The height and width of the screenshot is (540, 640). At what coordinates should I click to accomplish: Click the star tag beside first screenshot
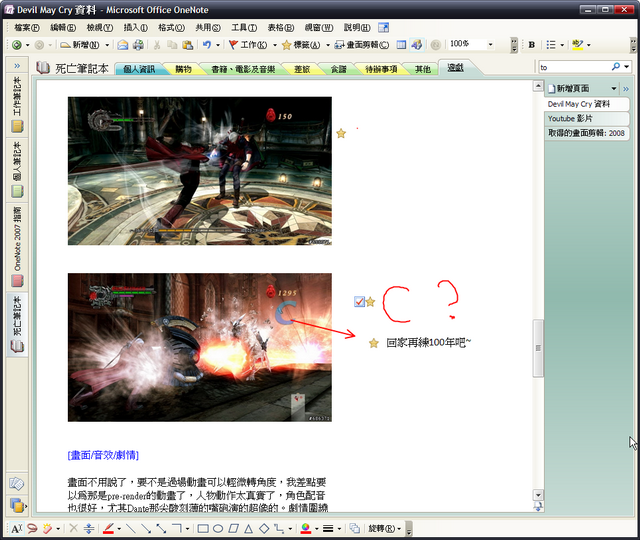(x=341, y=133)
